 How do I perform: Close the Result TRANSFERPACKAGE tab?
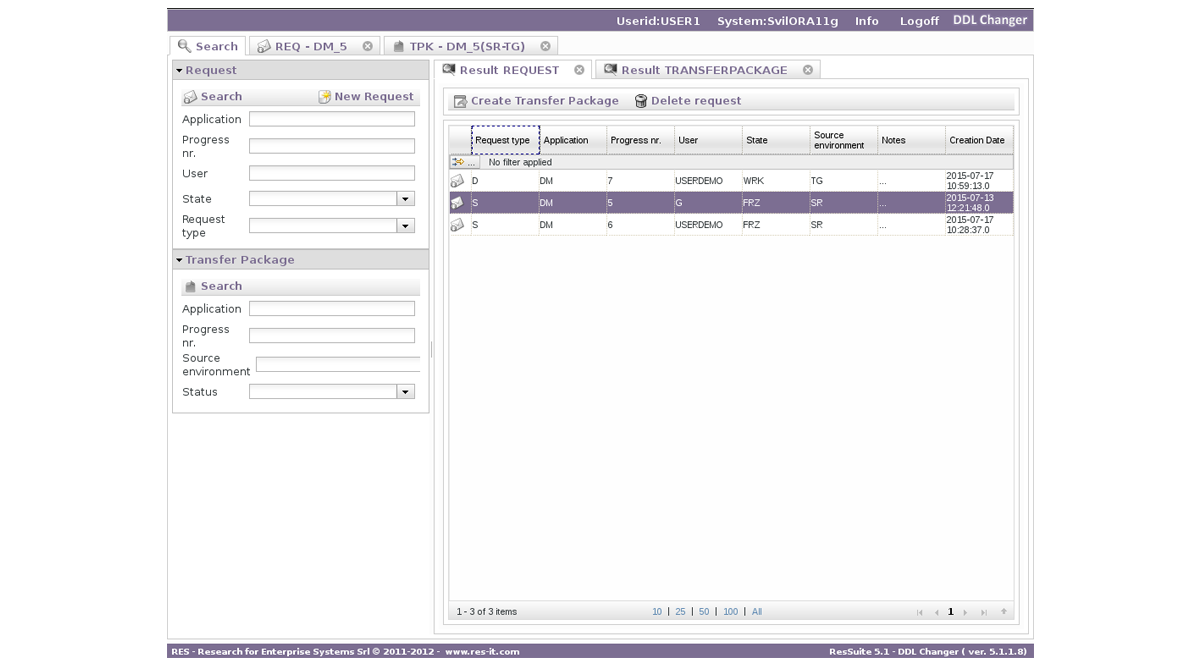click(808, 70)
